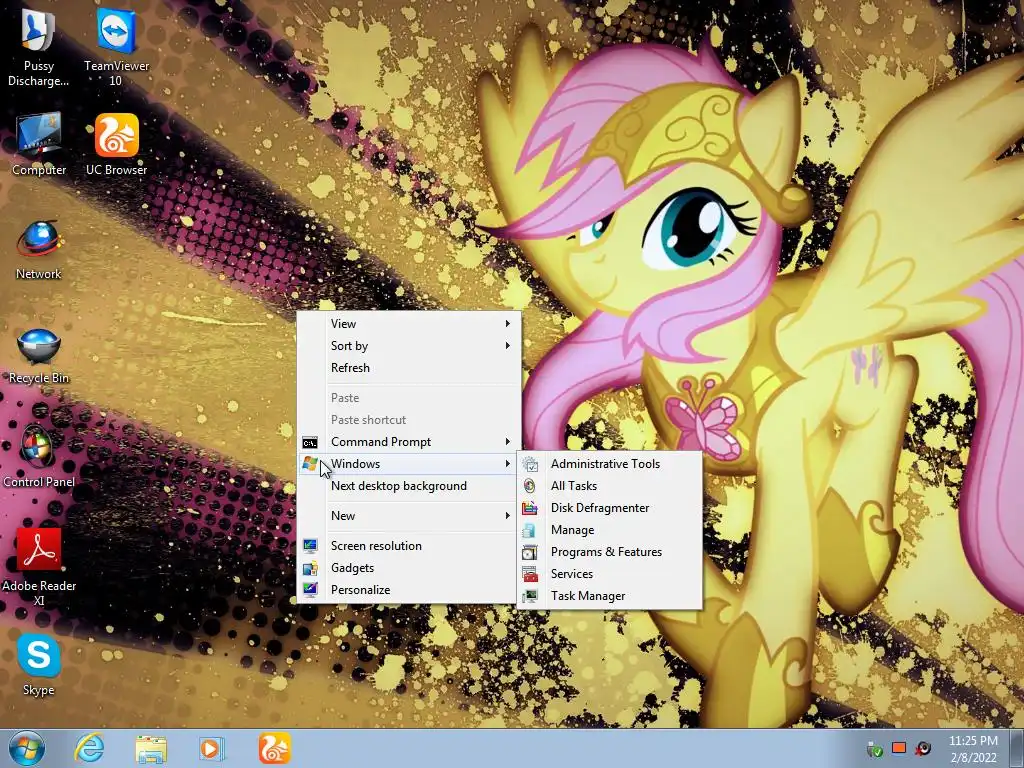Click the Show desktop strip beside the clock
Viewport: 1024px width, 768px height.
click(1016, 748)
